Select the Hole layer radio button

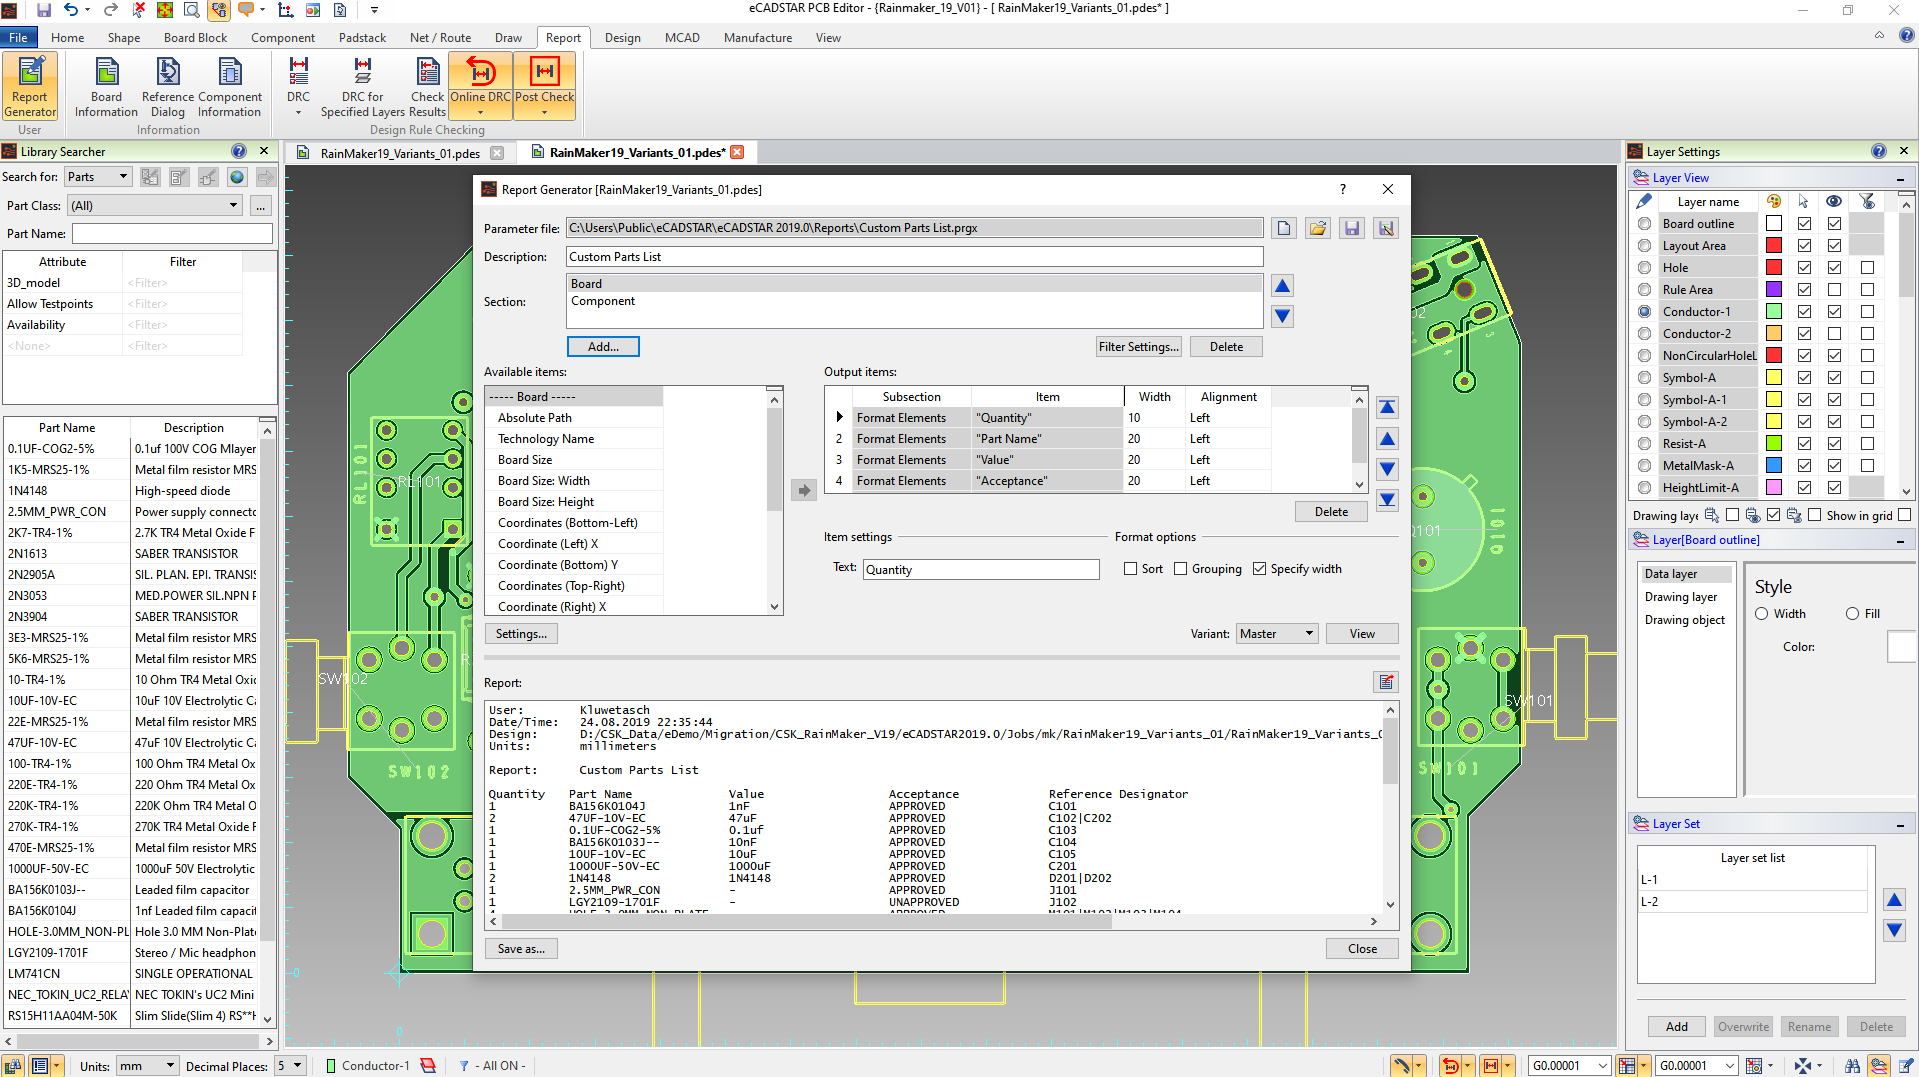click(x=1644, y=268)
